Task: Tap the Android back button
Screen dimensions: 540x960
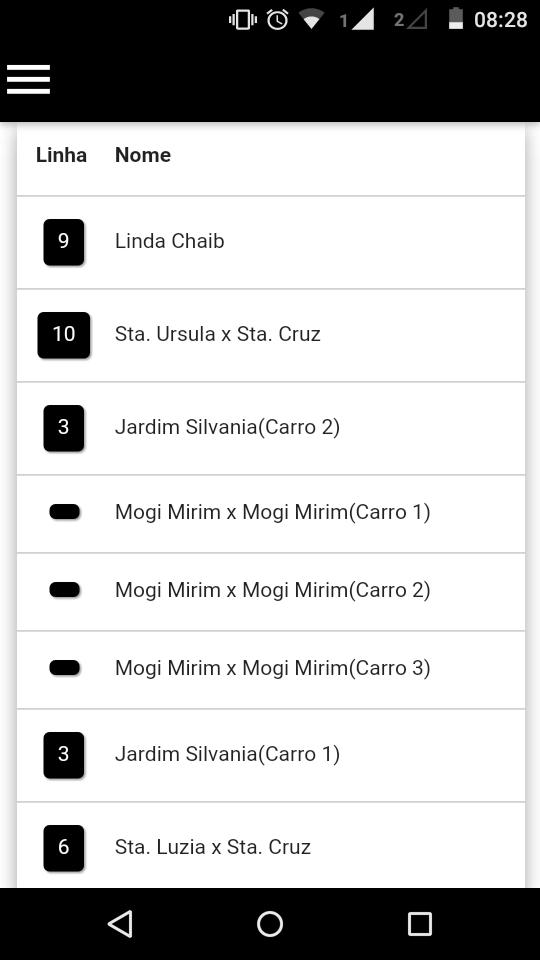Action: [121, 923]
